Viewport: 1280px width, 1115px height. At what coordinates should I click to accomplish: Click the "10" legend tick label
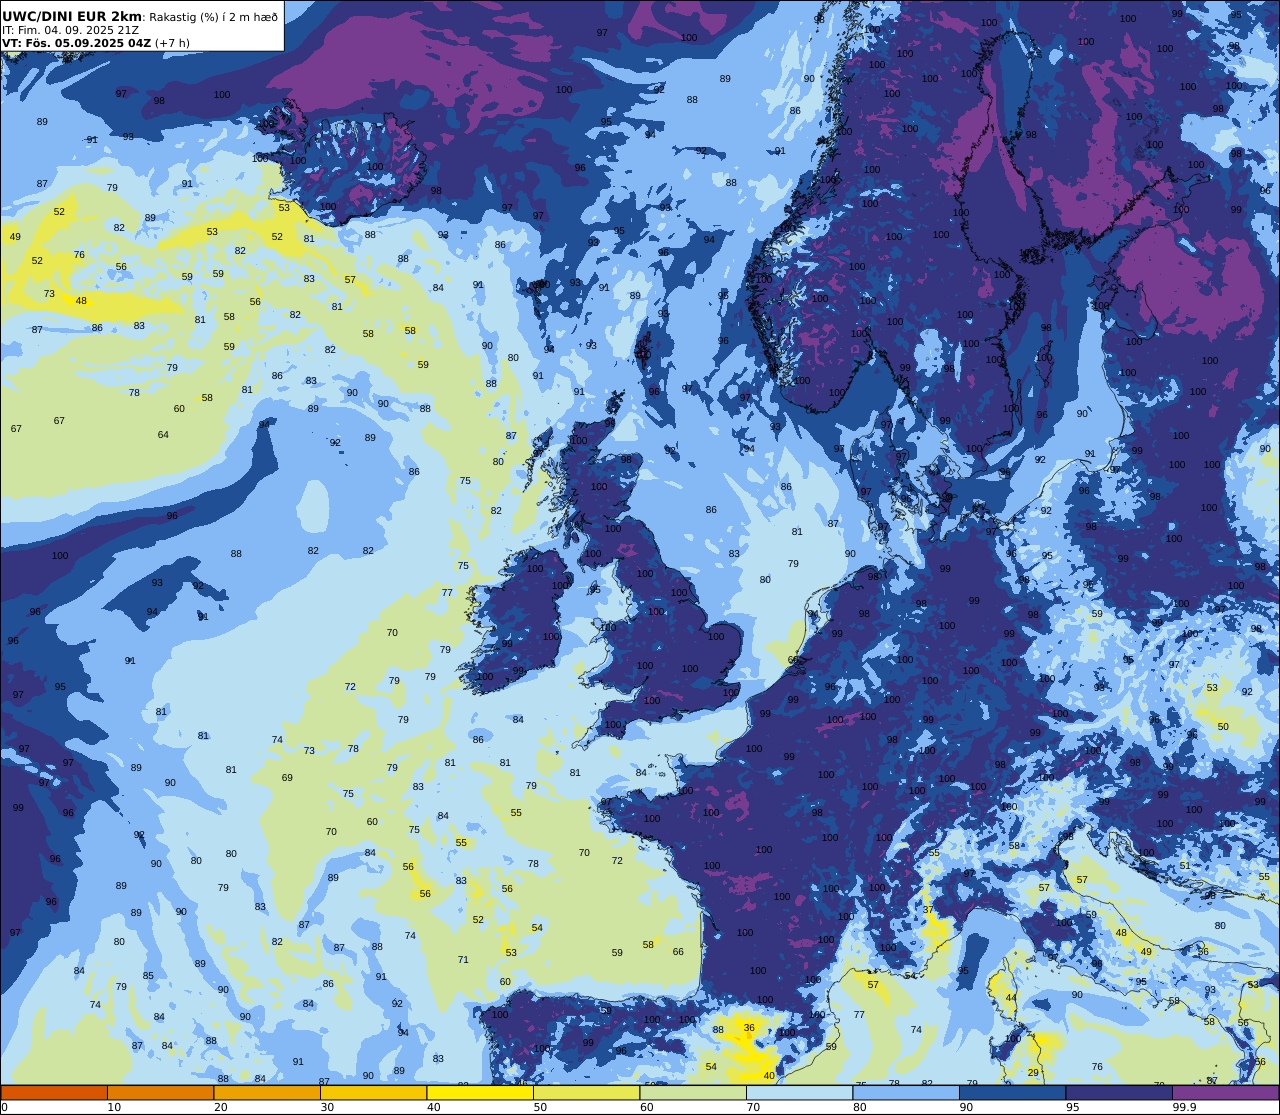pyautogui.click(x=114, y=1107)
